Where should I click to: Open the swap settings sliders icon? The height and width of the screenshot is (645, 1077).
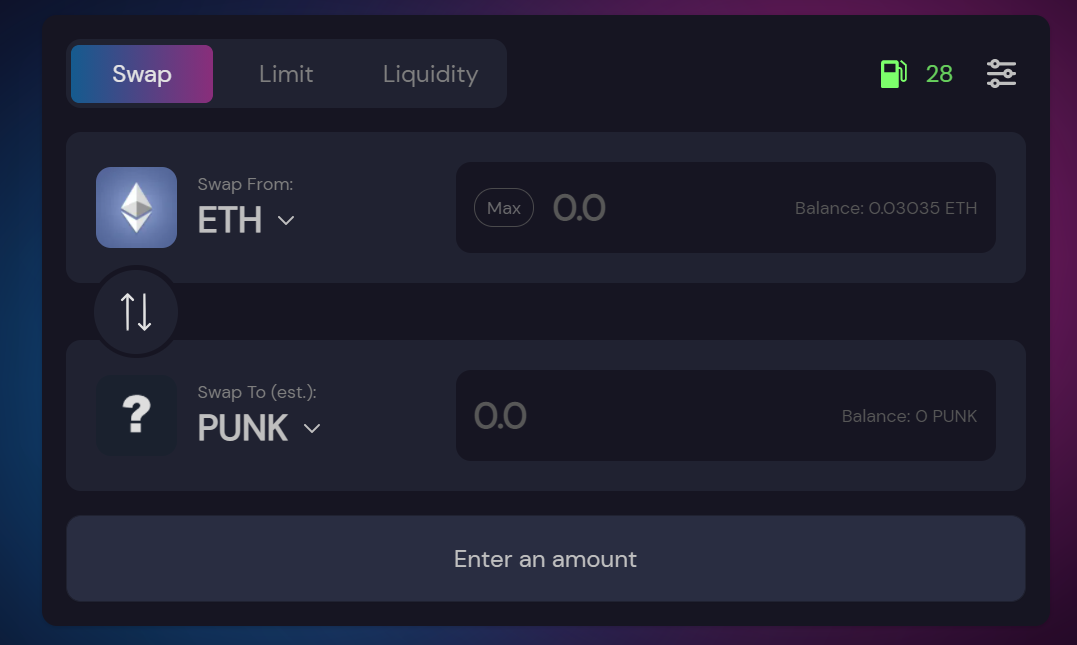tap(1001, 73)
